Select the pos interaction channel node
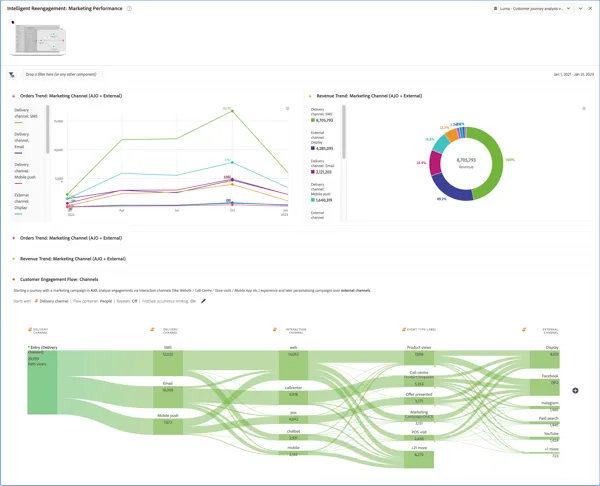Image resolution: width=600 pixels, height=486 pixels. pyautogui.click(x=293, y=419)
